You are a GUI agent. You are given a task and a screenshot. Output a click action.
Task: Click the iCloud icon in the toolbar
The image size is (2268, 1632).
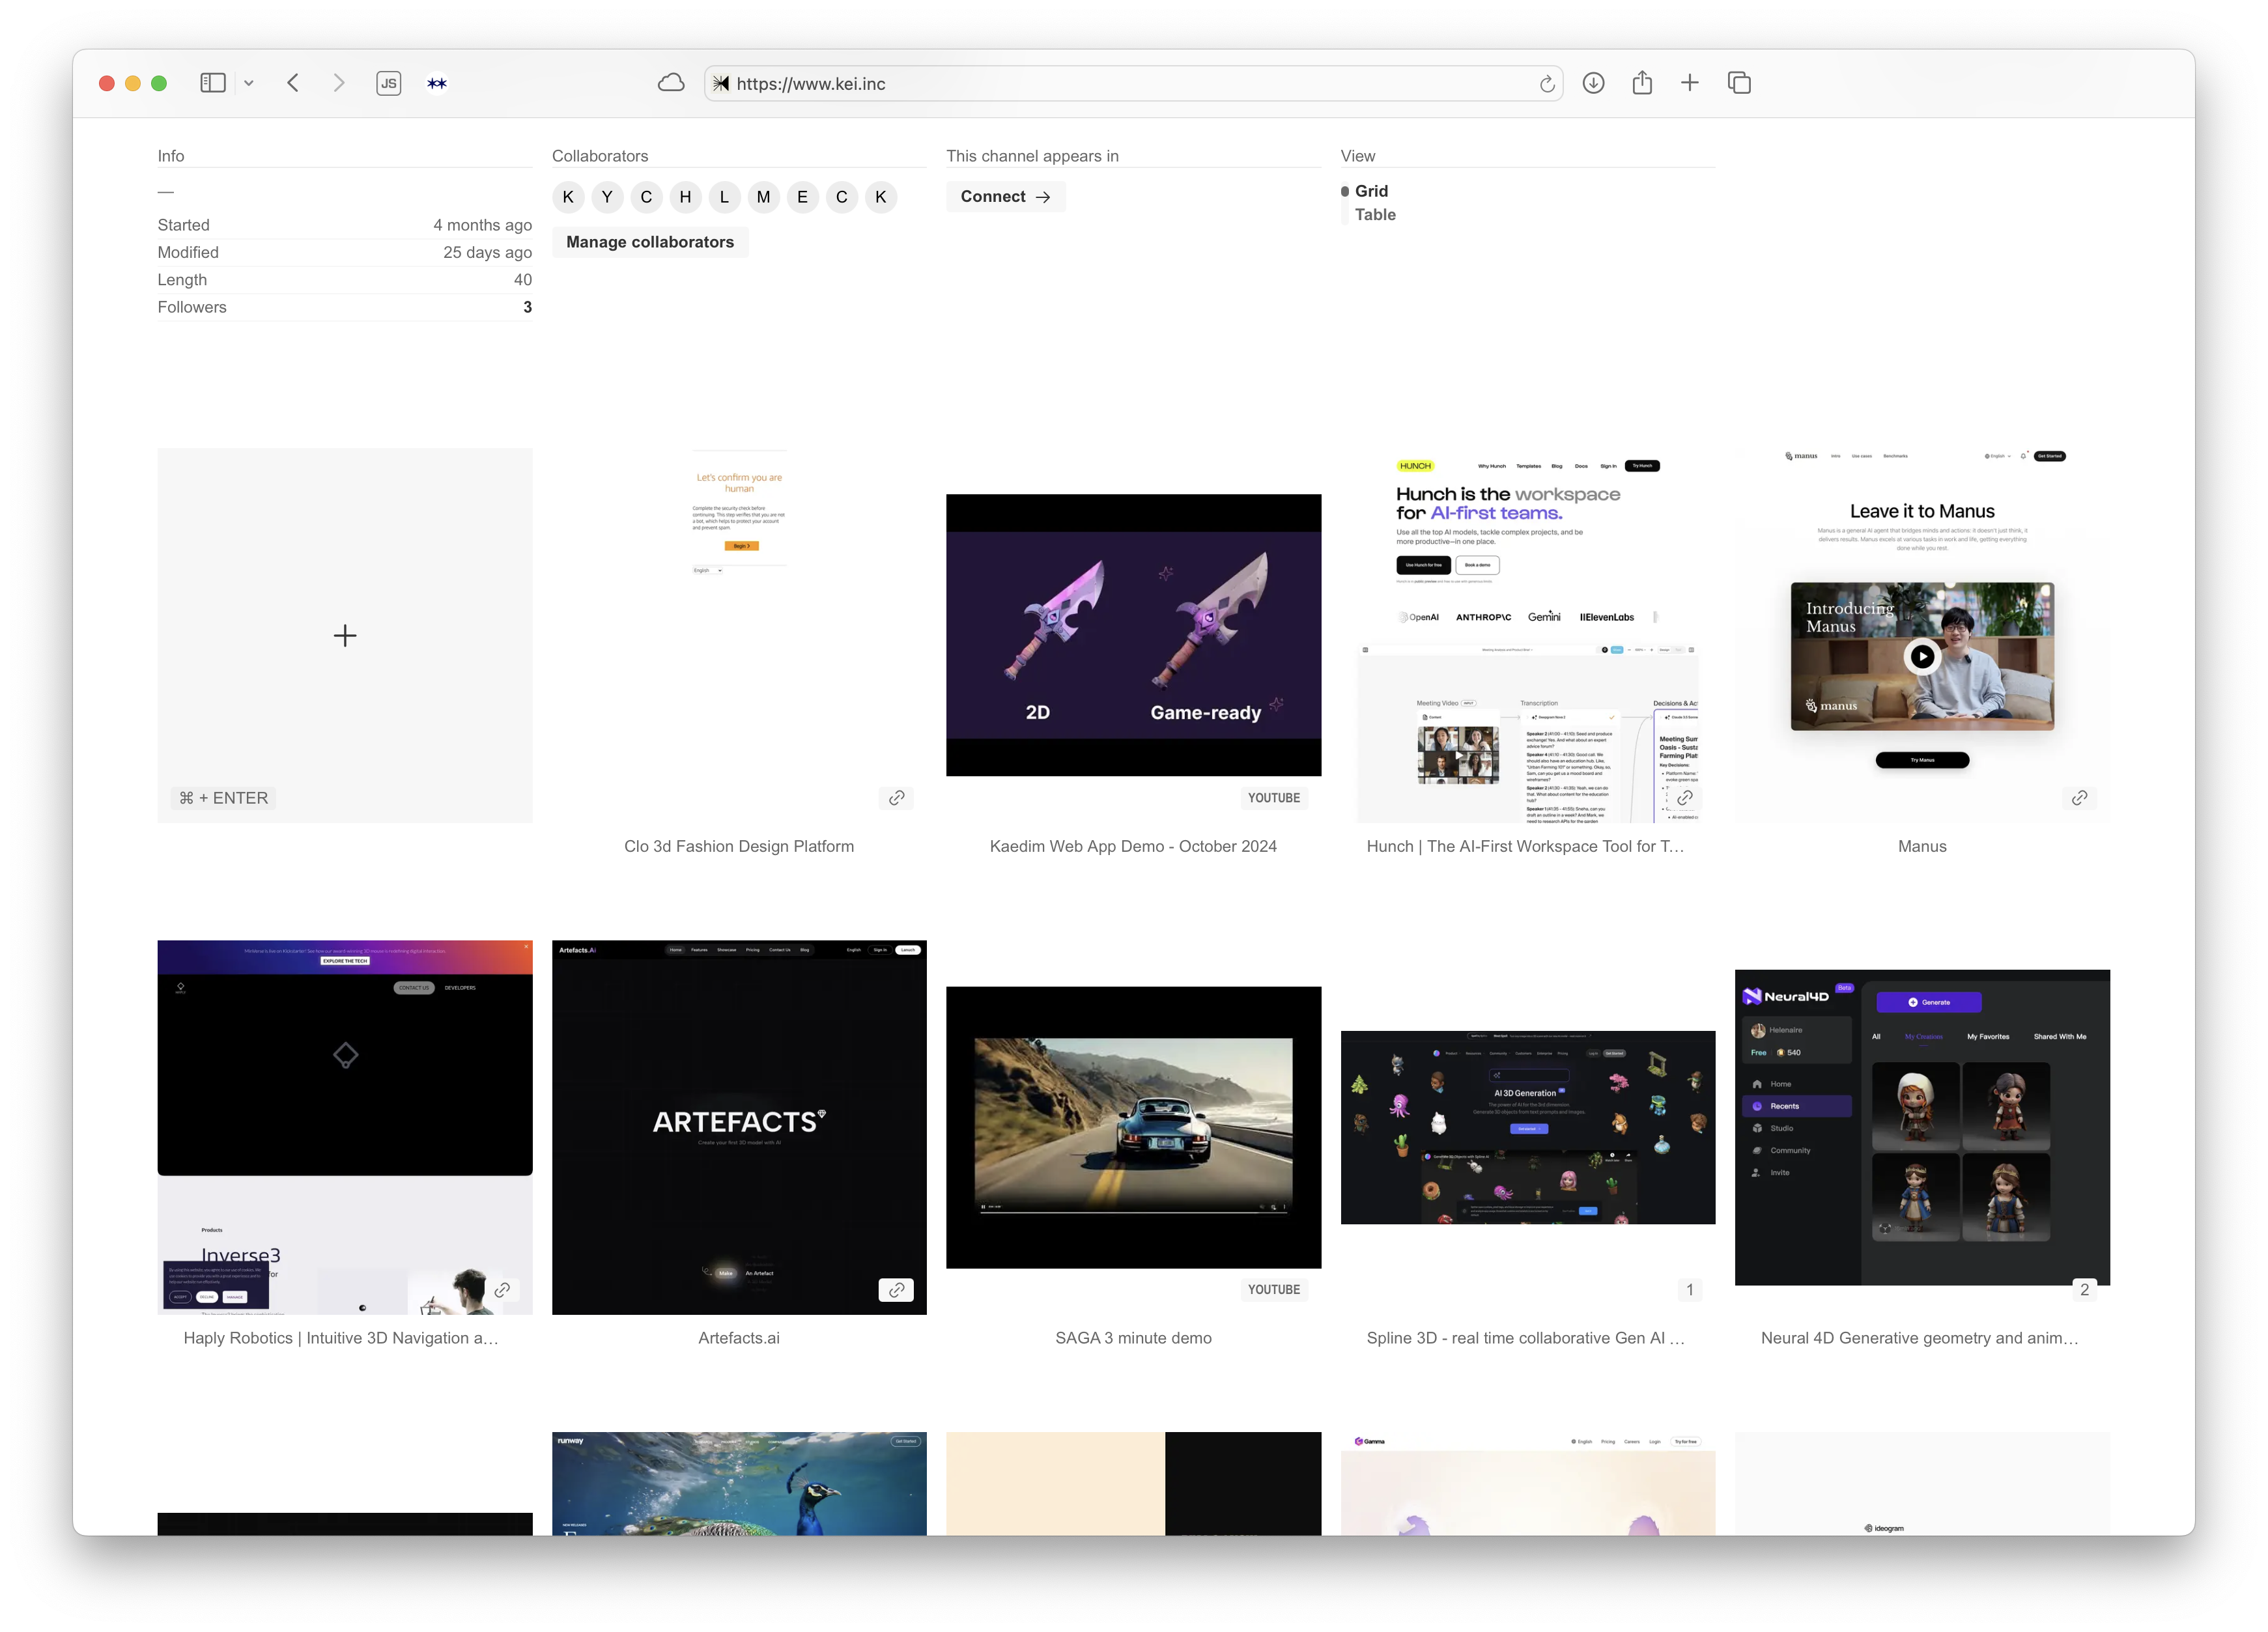point(671,83)
